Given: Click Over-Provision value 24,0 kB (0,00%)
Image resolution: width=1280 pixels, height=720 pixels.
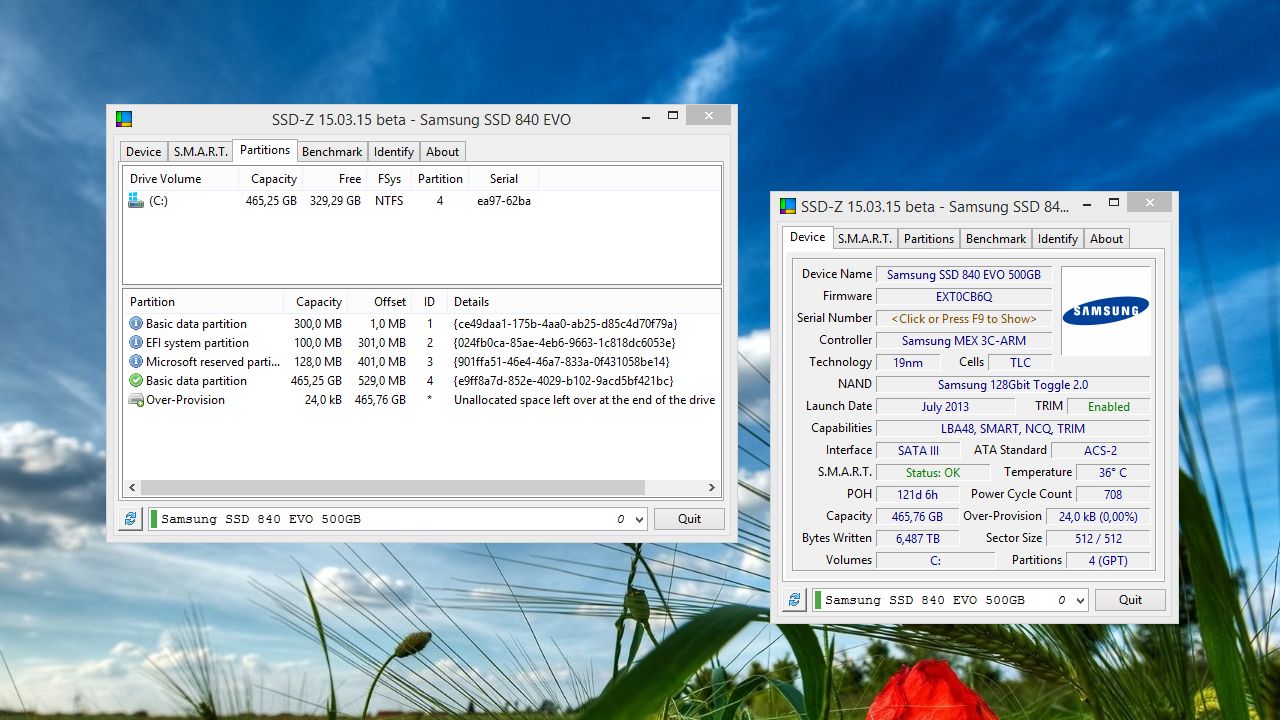Looking at the screenshot, I should (1098, 517).
